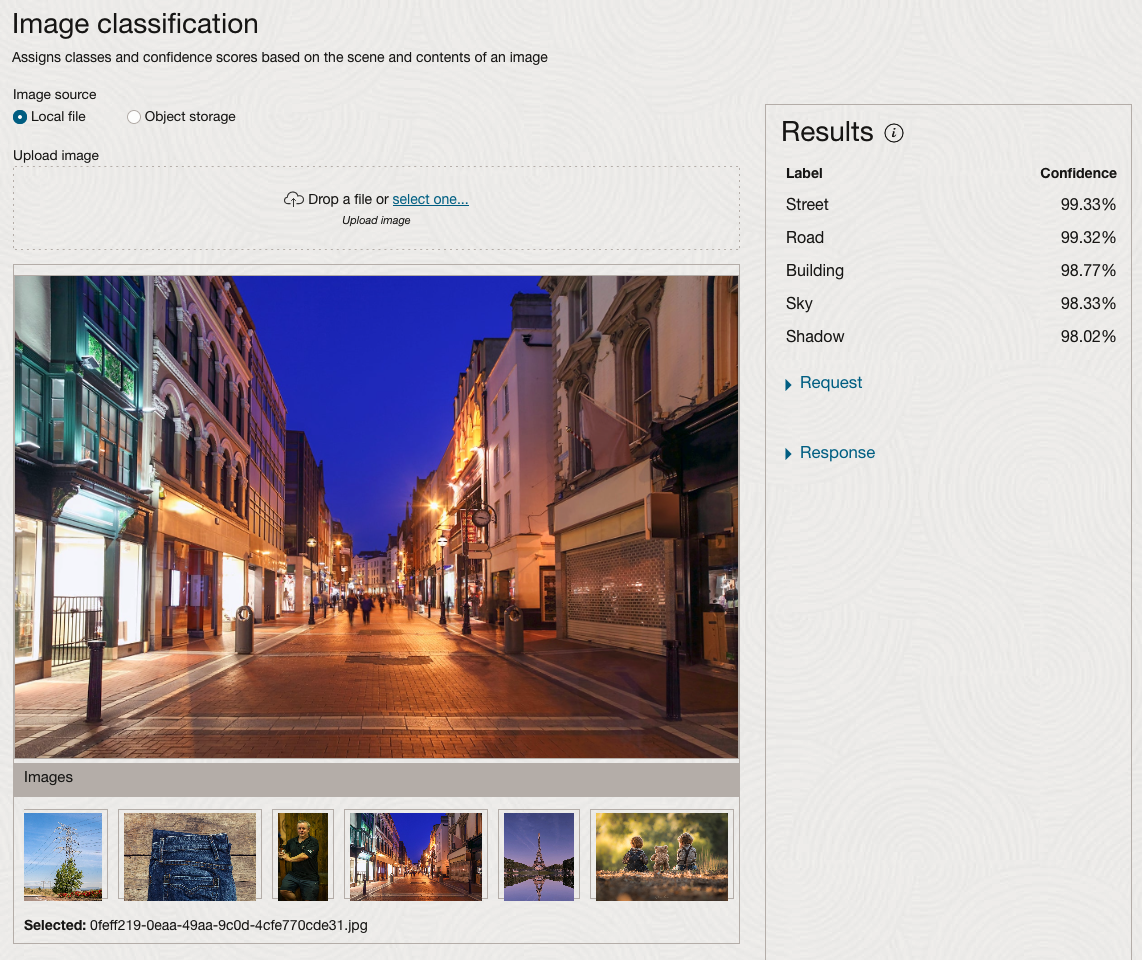This screenshot has height=960, width=1142.
Task: Click the 'select one...' upload link
Action: tap(430, 199)
